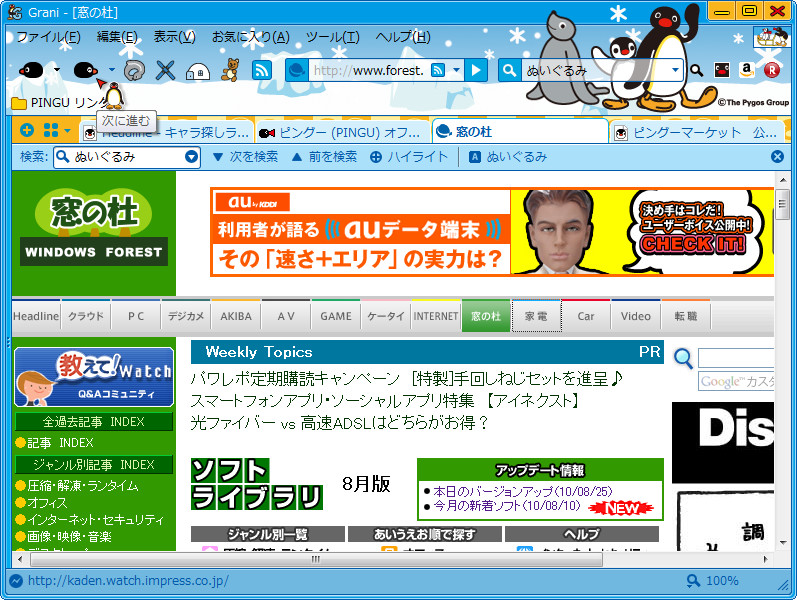Open the 表示(V) menu
This screenshot has width=797, height=600.
[x=174, y=37]
